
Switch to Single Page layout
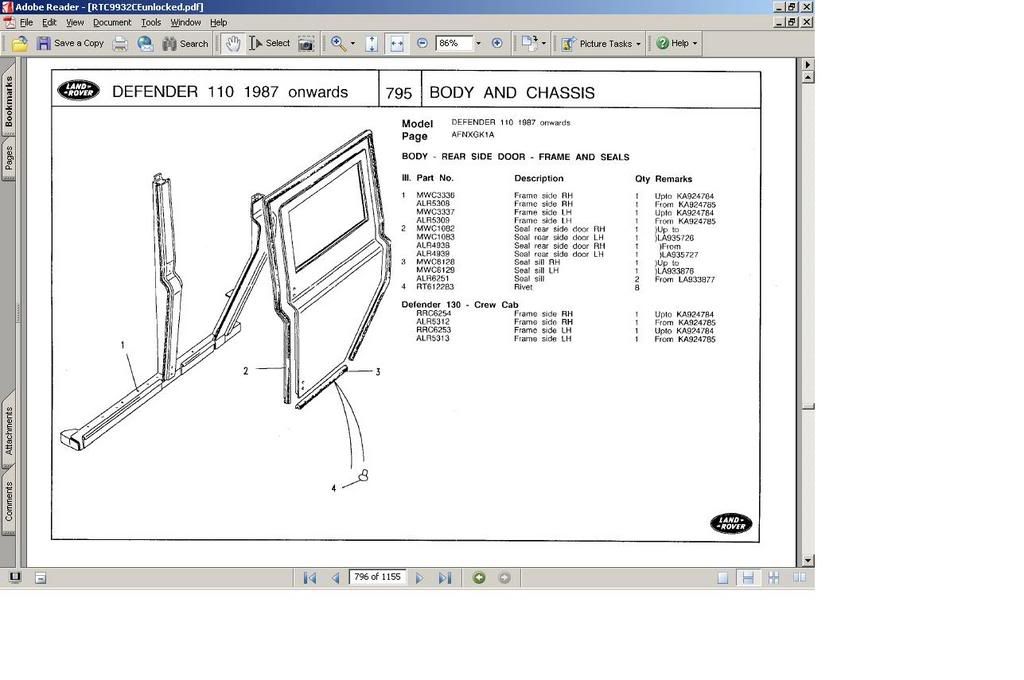pos(722,577)
